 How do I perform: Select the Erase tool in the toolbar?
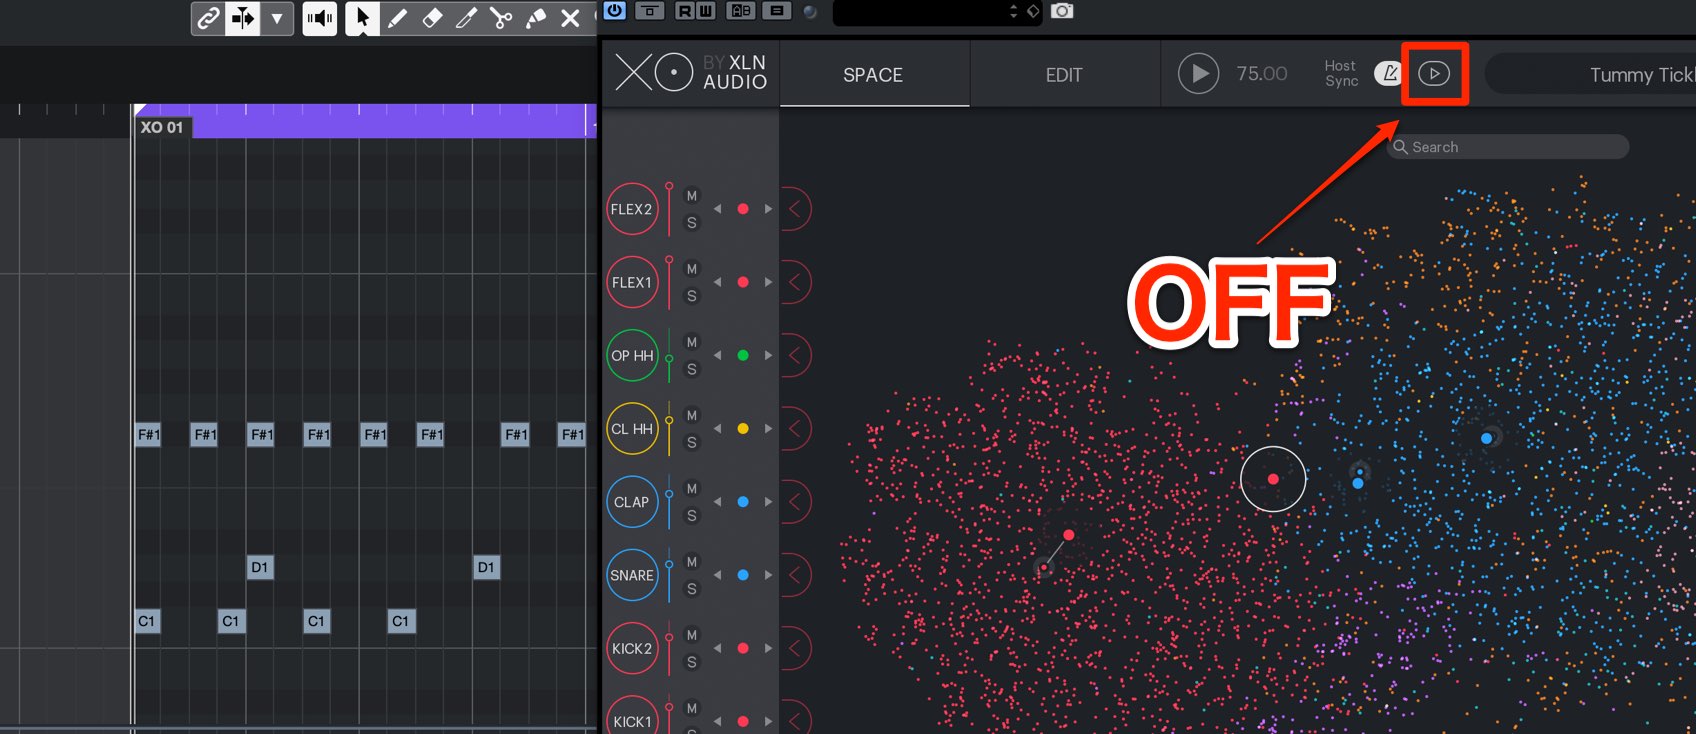[432, 18]
